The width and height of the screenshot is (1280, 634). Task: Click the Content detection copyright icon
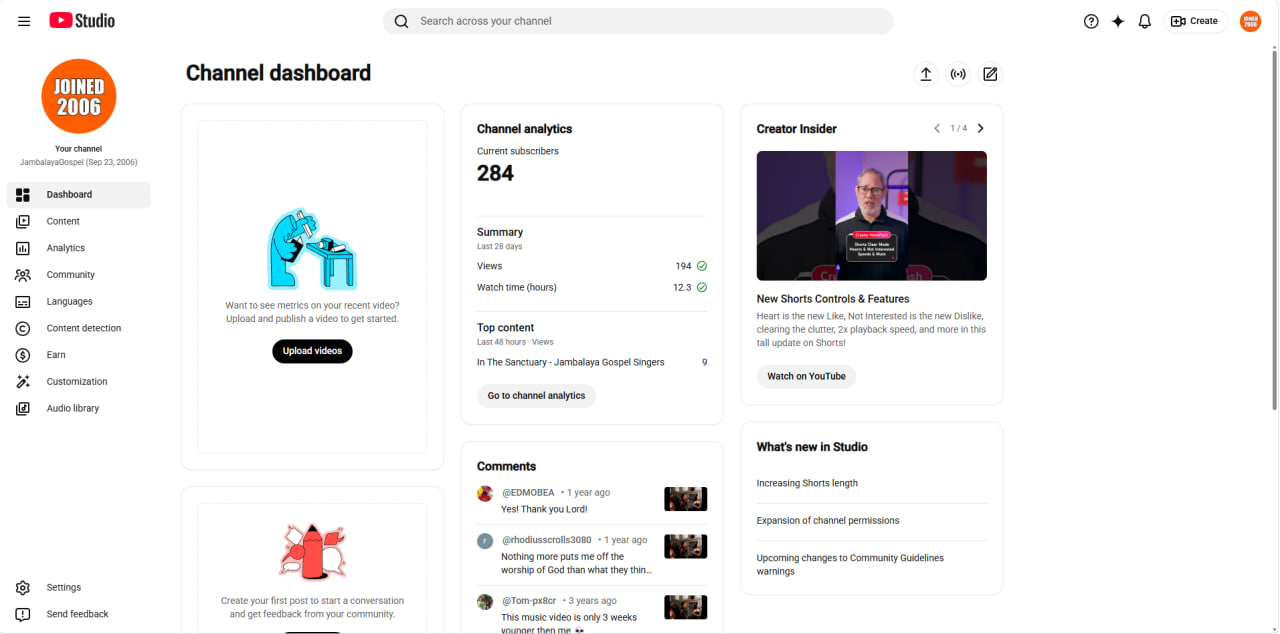point(23,328)
